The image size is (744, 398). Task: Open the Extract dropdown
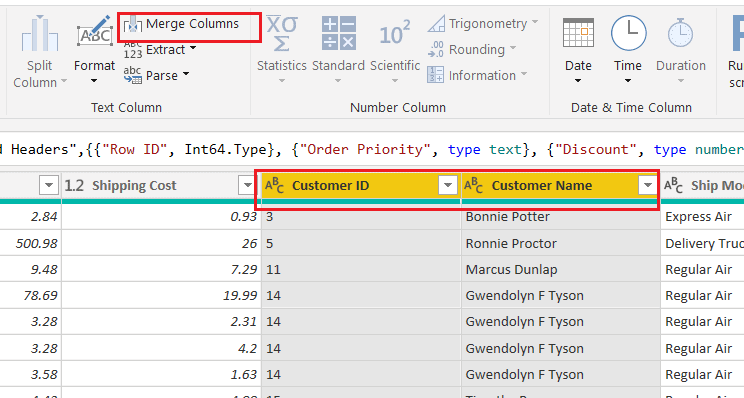[x=160, y=50]
